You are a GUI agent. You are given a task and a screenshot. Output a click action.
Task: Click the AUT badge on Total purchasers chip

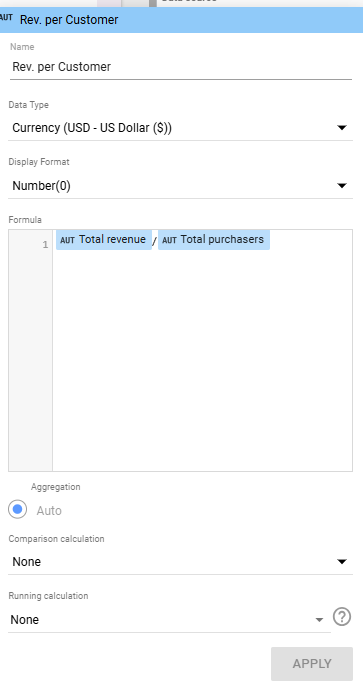pos(169,240)
